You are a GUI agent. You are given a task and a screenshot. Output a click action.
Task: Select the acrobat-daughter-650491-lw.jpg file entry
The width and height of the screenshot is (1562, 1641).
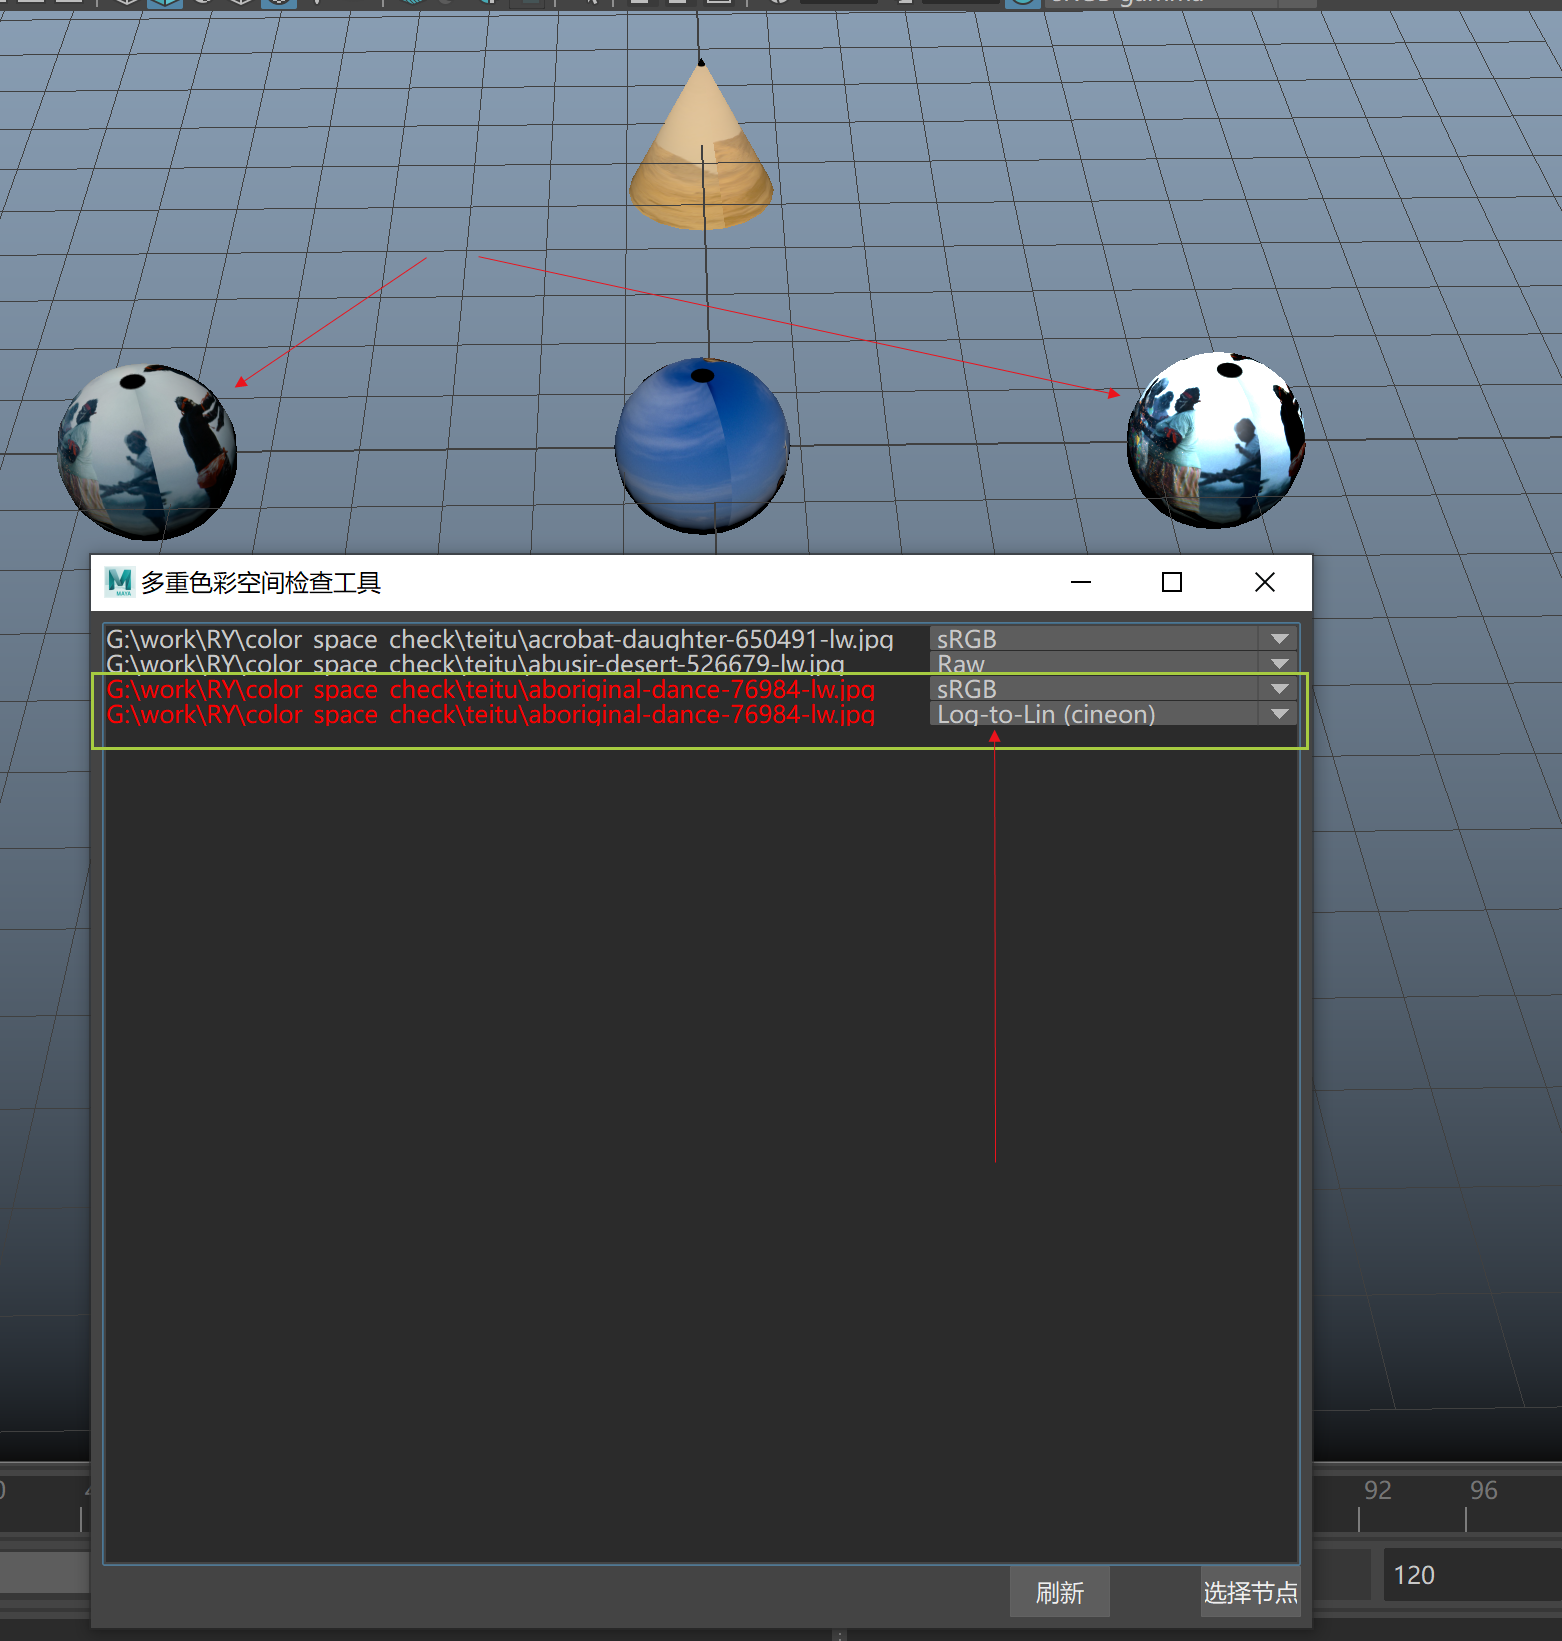click(x=500, y=638)
